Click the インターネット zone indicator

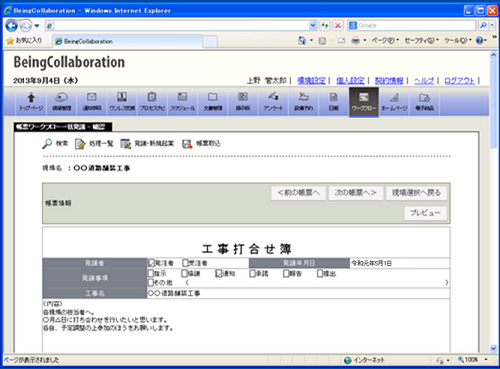[364, 360]
